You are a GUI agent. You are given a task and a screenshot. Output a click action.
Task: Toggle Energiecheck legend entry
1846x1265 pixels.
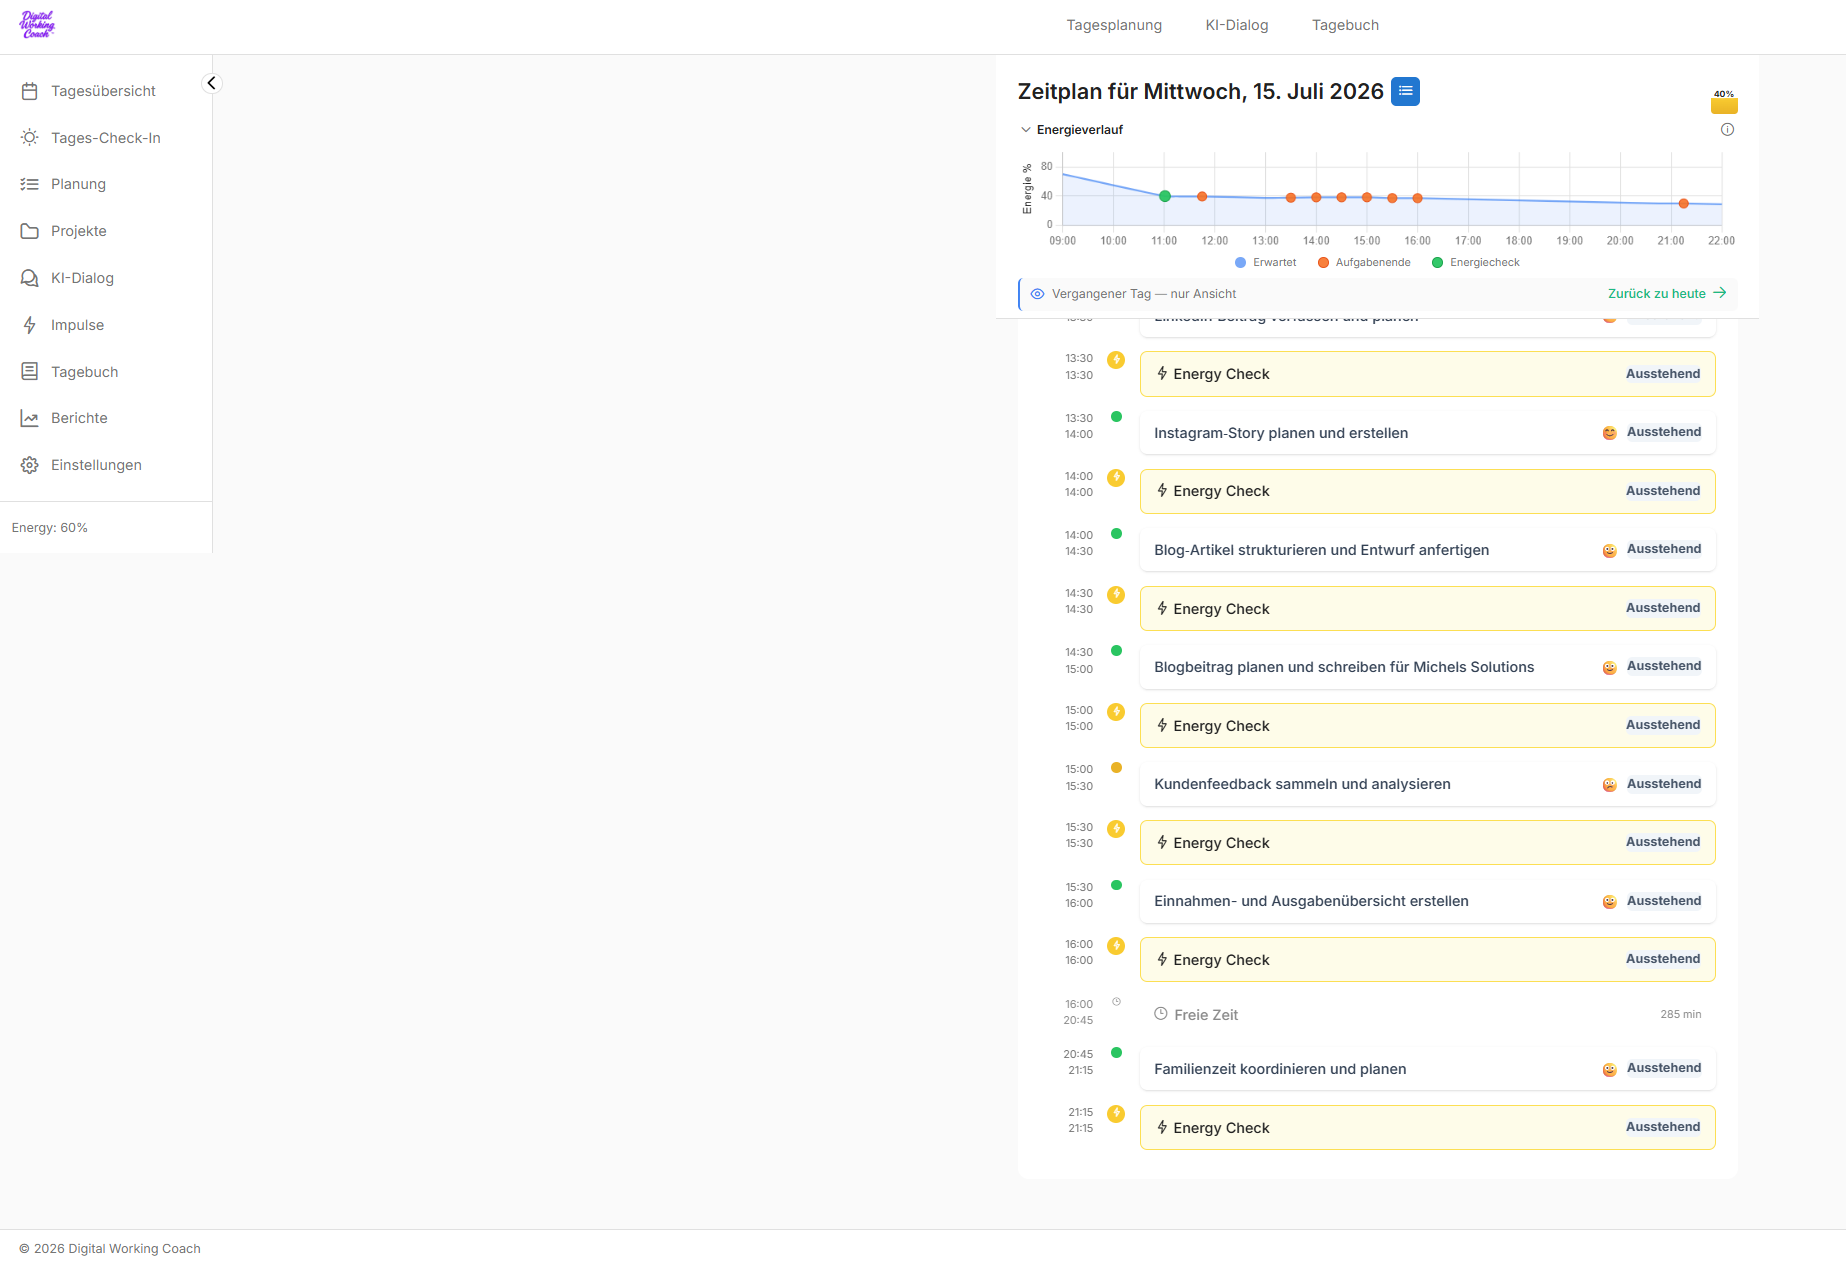(1475, 262)
